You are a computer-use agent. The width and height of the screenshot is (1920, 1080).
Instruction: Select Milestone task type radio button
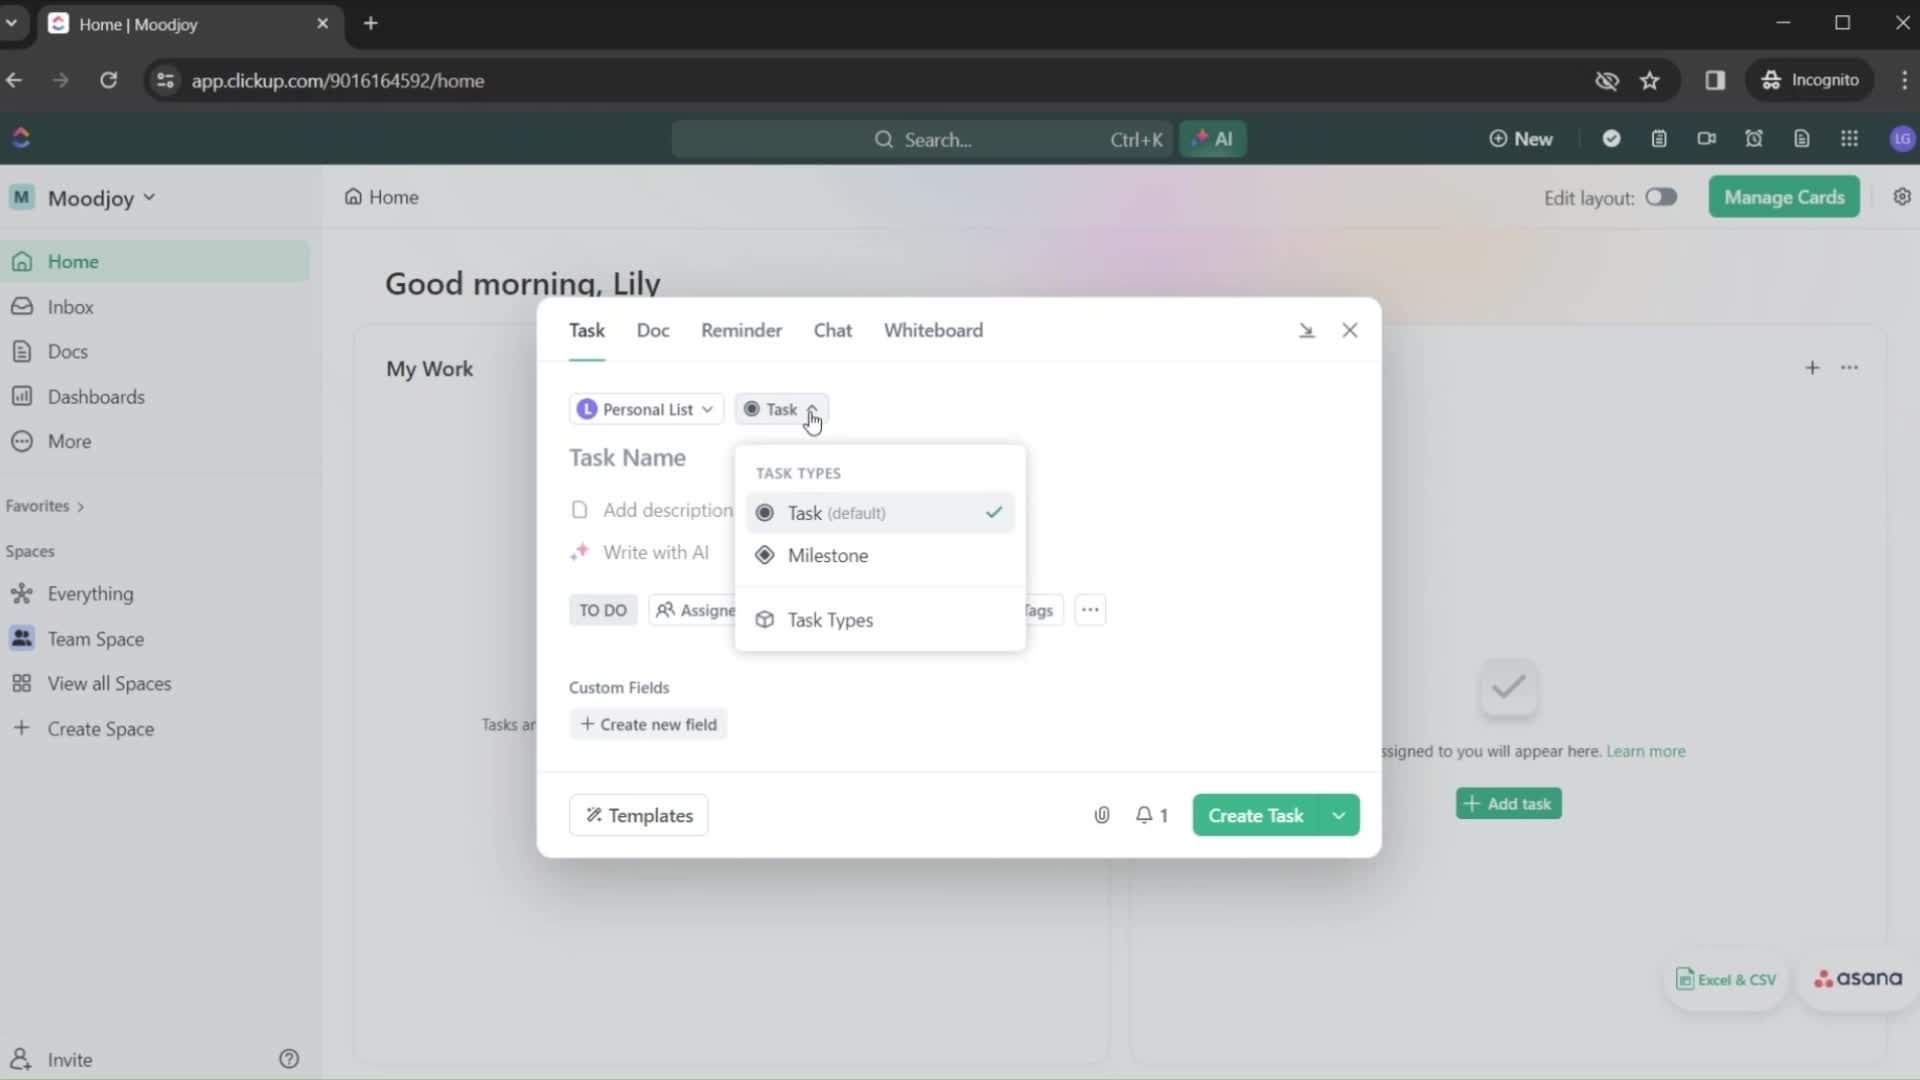(766, 554)
